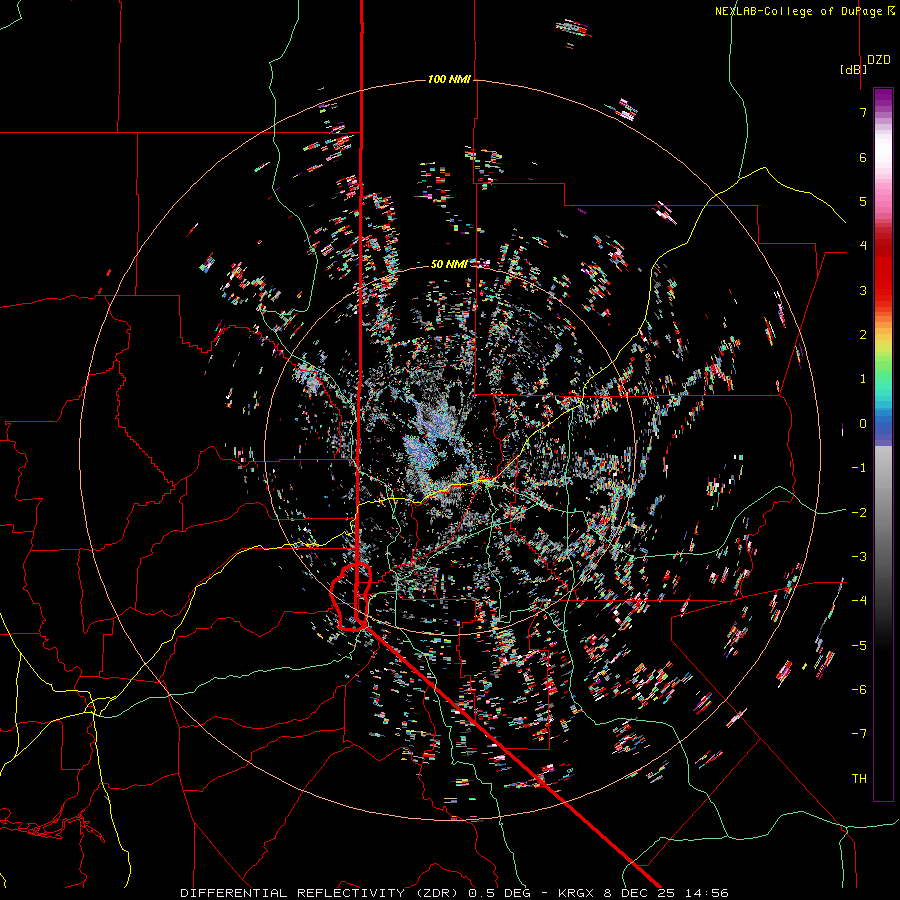The width and height of the screenshot is (900, 900).
Task: Click the -6 dB scale label
Action: click(859, 690)
